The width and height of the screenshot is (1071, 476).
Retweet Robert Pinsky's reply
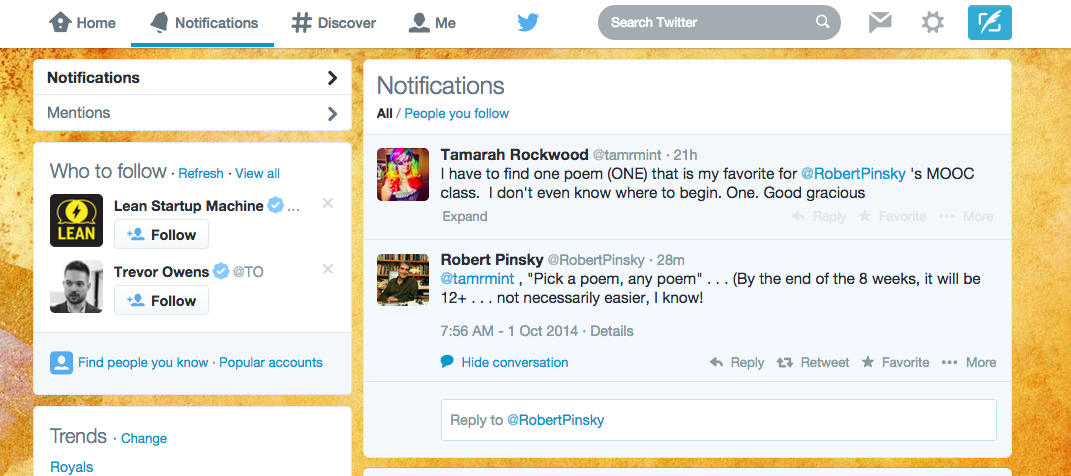pos(813,362)
